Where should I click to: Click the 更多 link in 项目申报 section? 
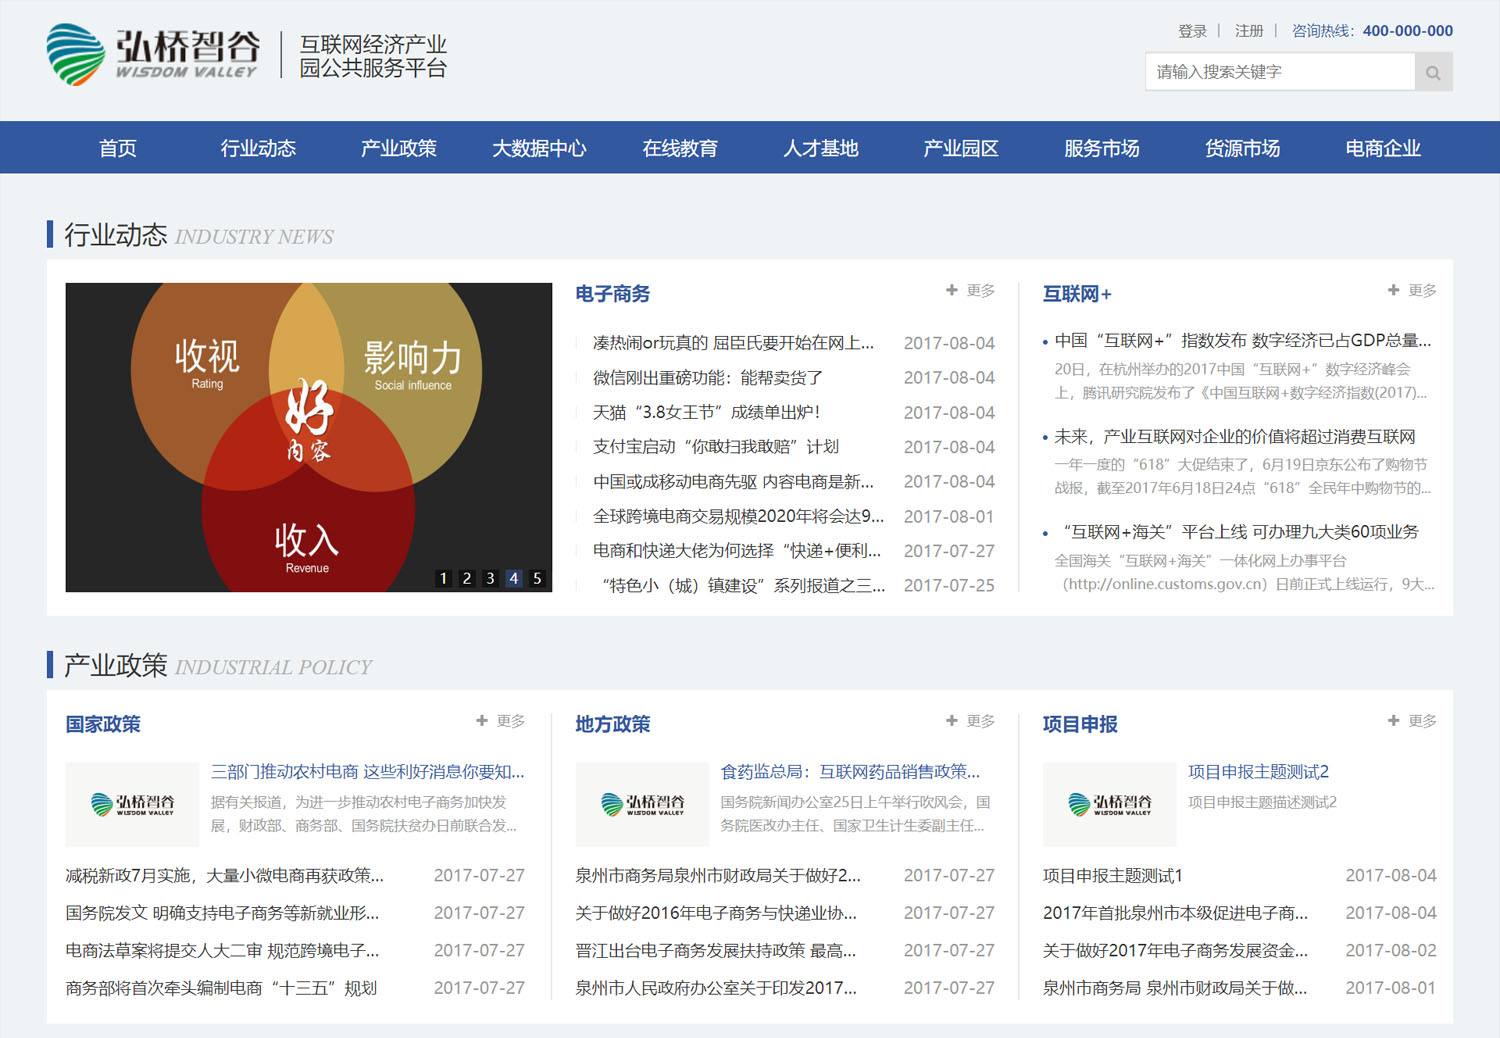1422,720
